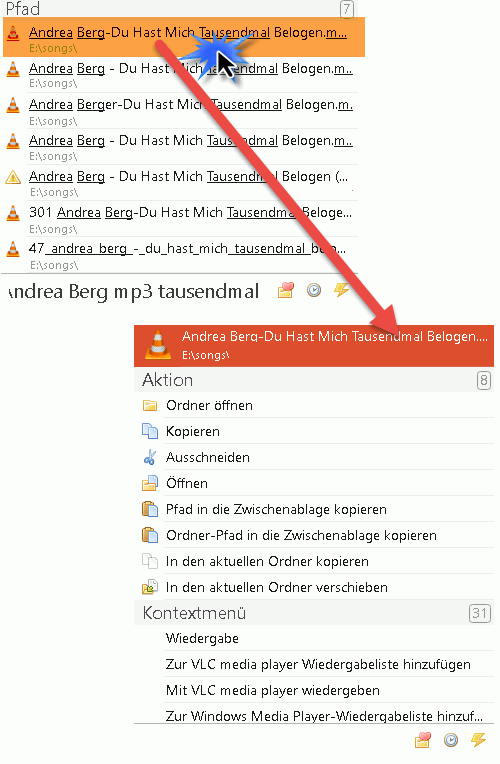Screen dimensions: 500x764
Task: Click the bottom-right lightning bolt icon
Action: tap(478, 740)
